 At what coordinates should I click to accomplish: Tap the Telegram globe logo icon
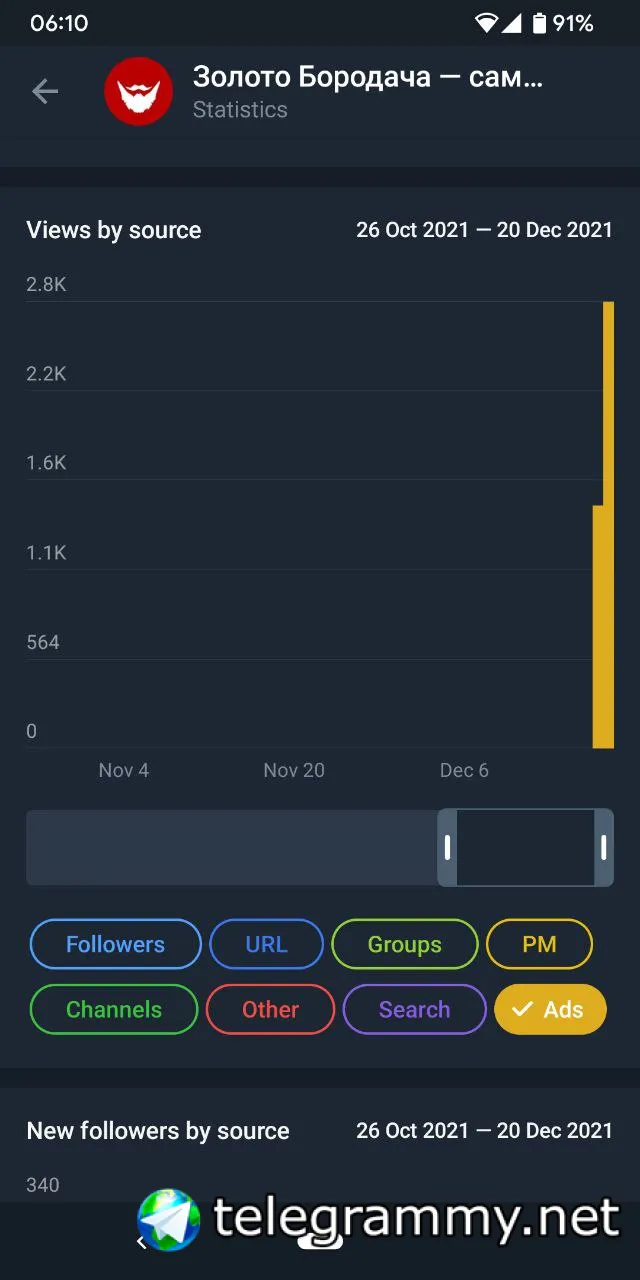[169, 1219]
